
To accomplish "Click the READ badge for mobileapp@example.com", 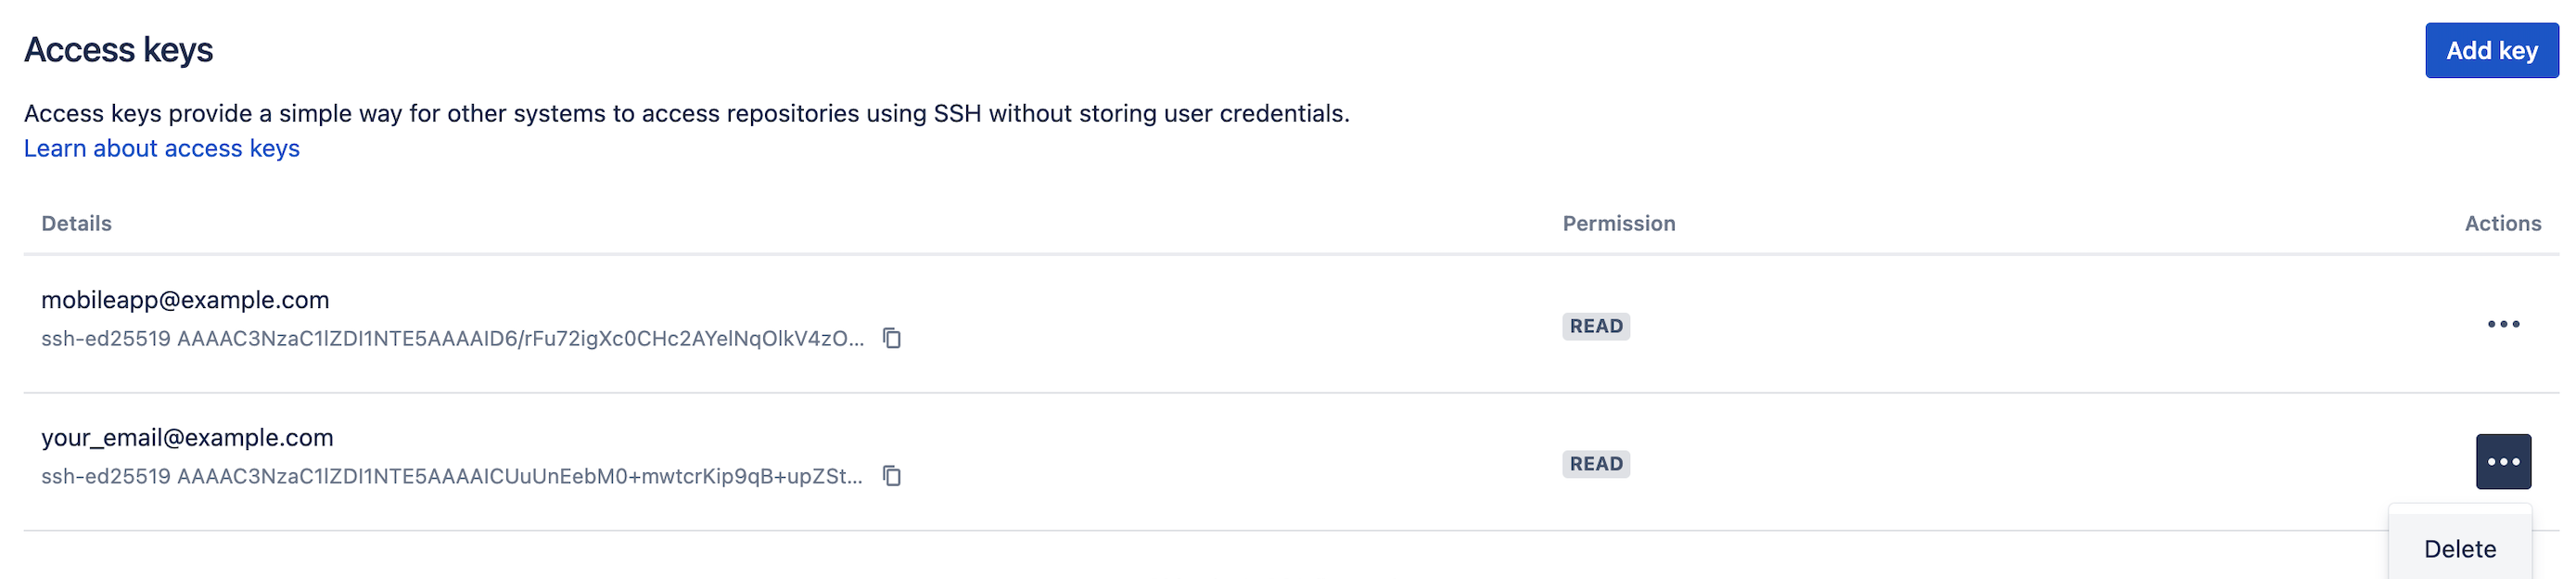I will 1596,326.
